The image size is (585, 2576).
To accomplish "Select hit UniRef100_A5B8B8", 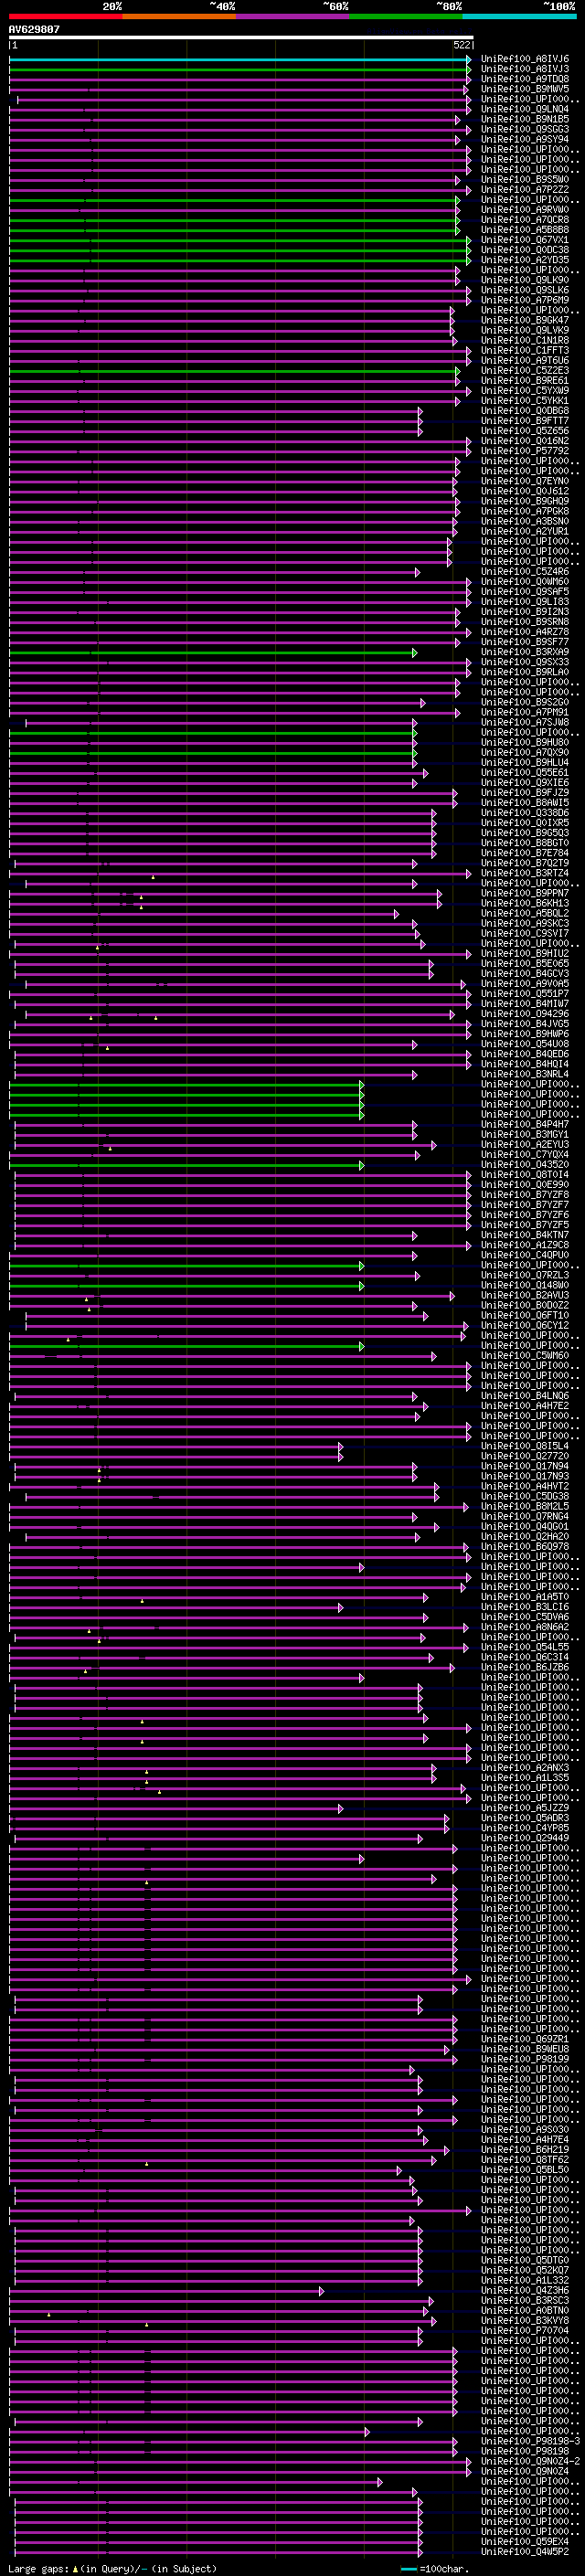I will point(525,230).
